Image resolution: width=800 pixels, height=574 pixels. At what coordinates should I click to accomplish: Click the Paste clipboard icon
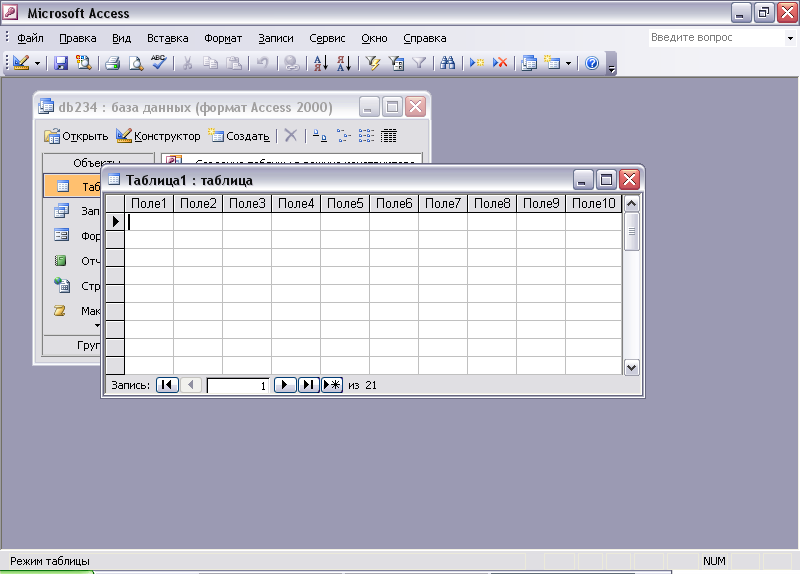(x=234, y=63)
